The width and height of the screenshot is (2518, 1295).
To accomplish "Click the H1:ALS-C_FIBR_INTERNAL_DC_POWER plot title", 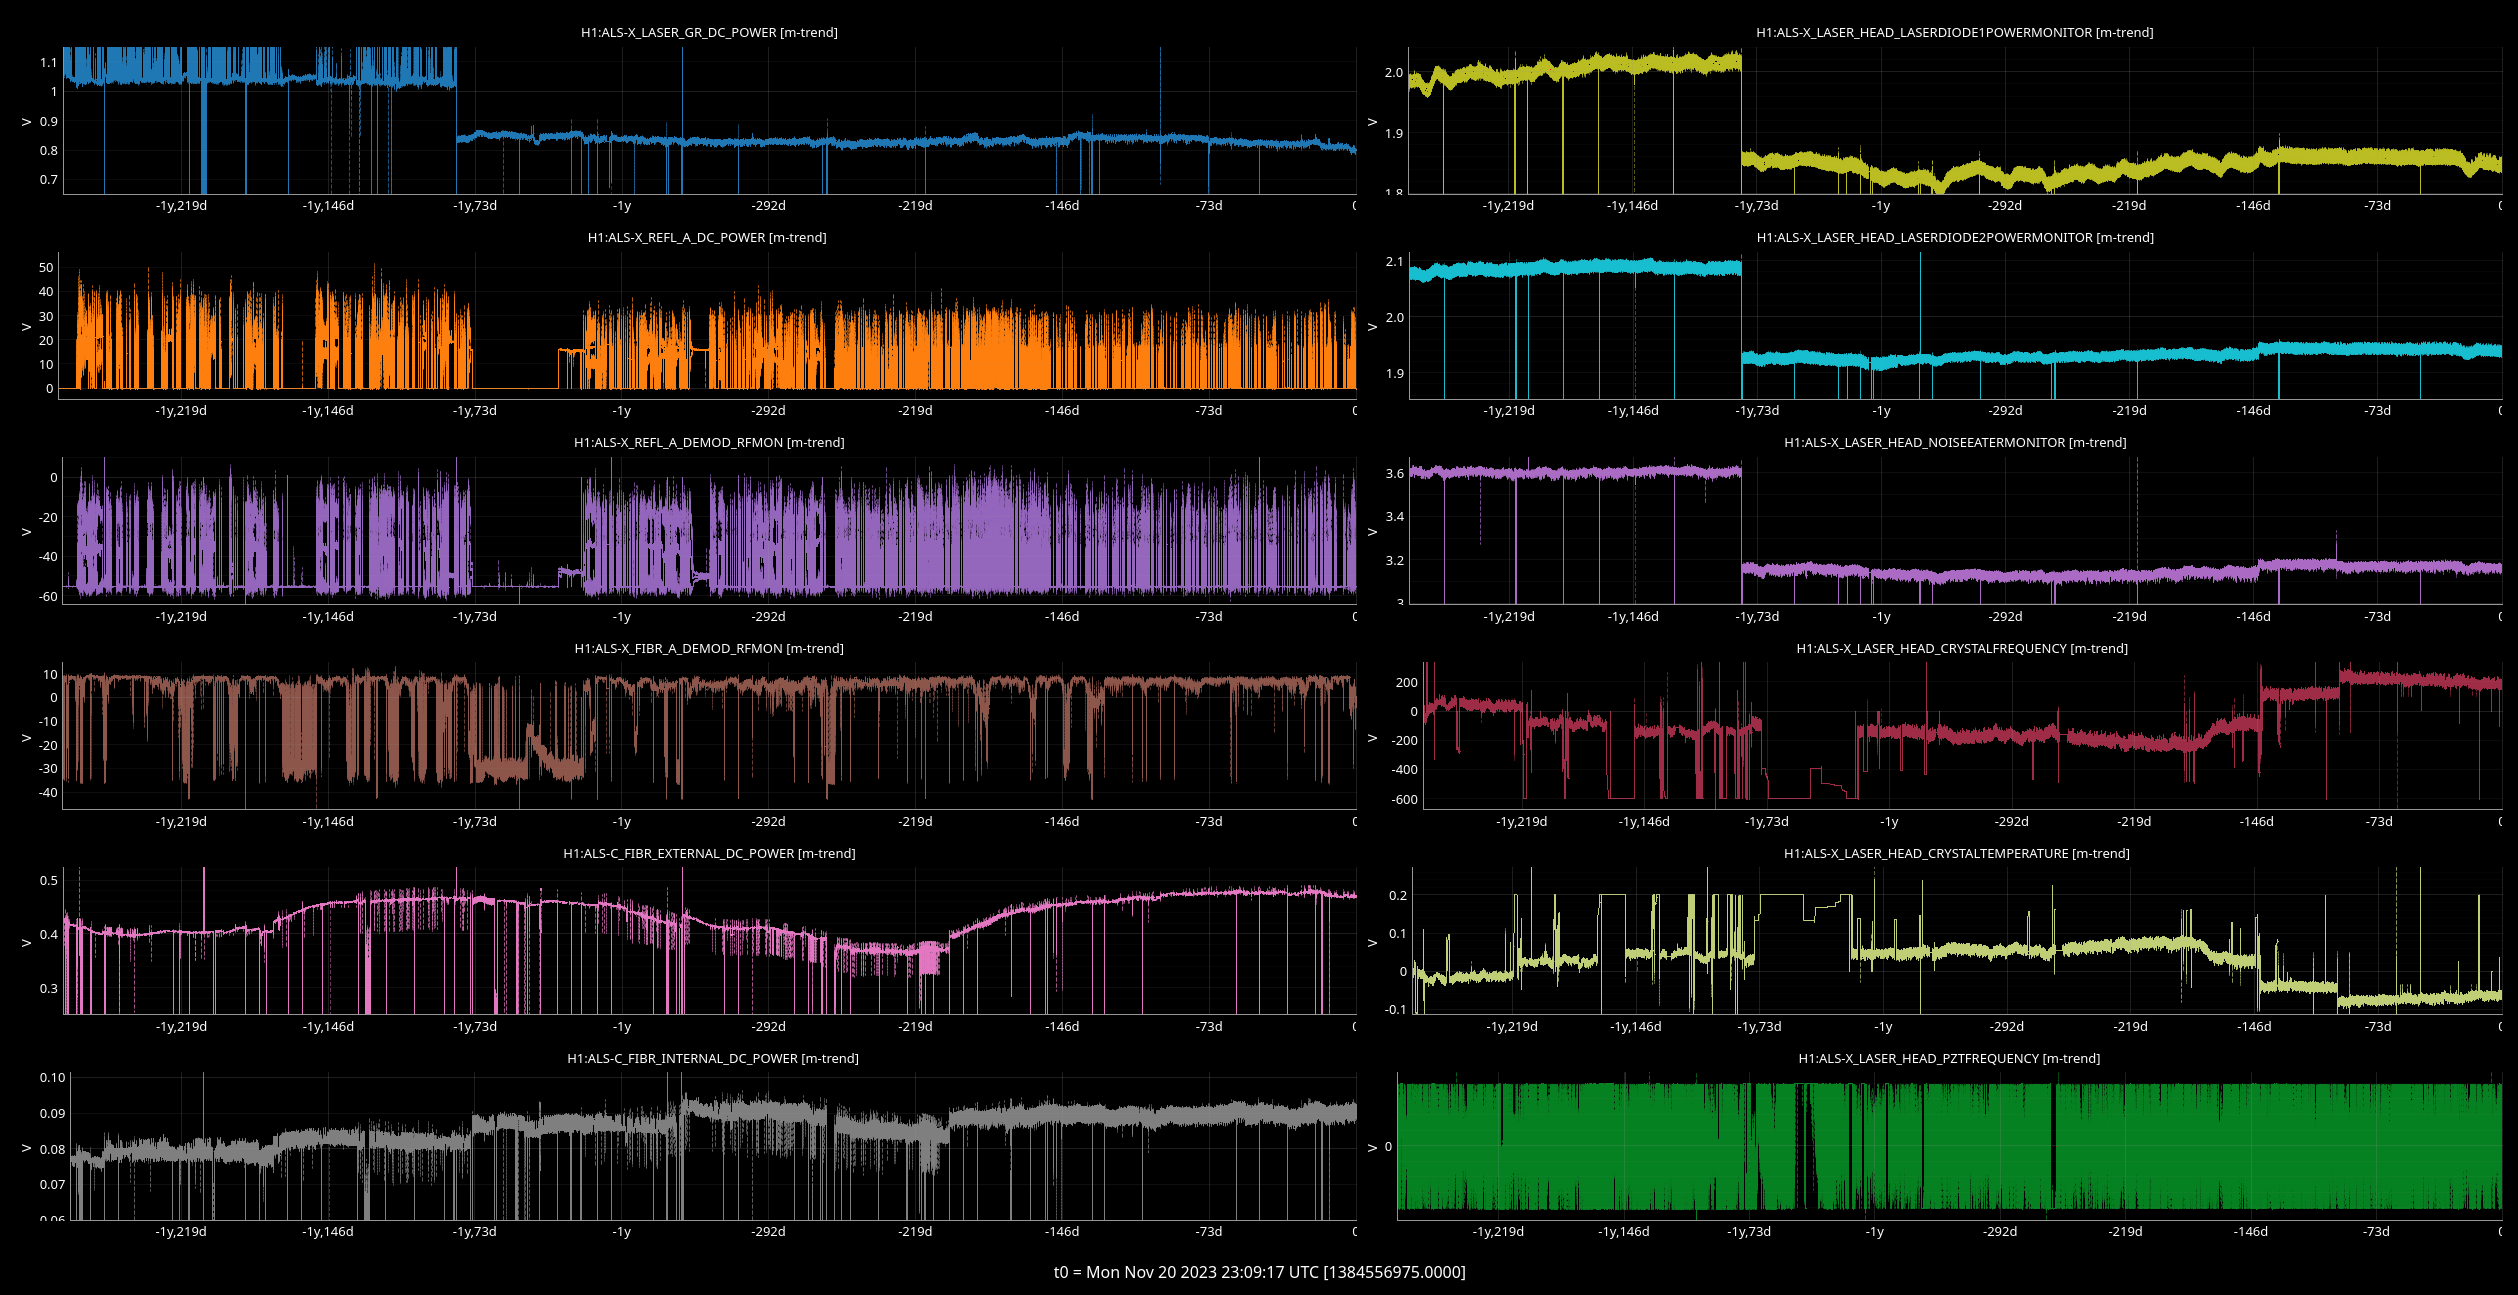I will (712, 1059).
